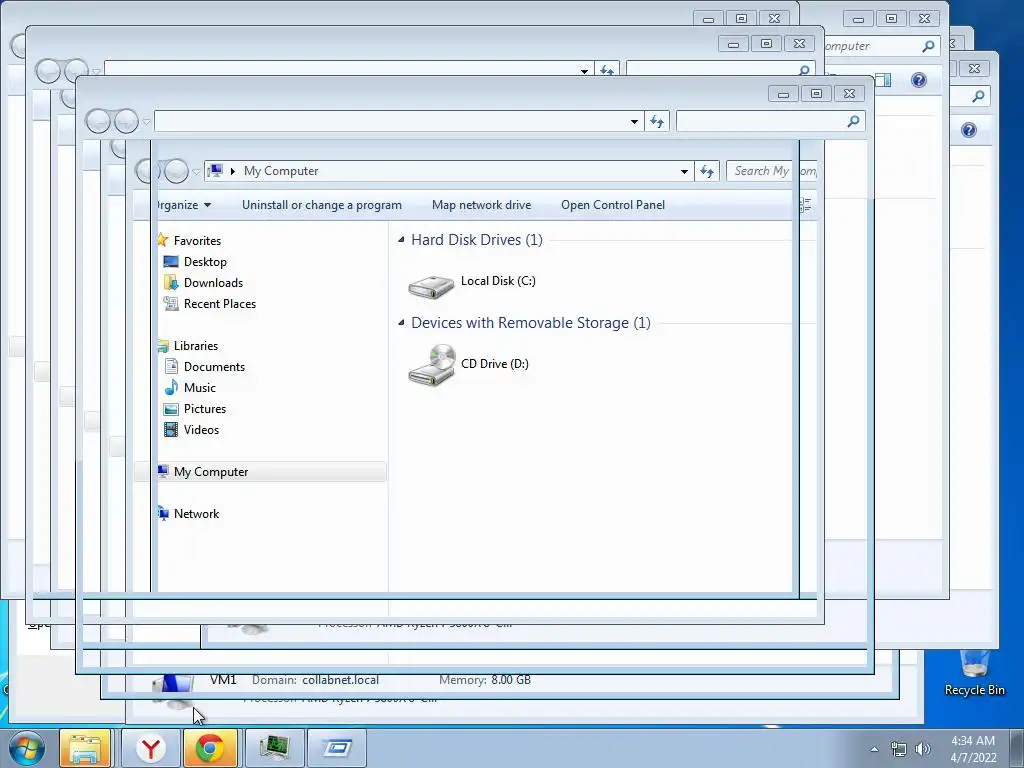Image resolution: width=1024 pixels, height=768 pixels.
Task: Collapse Devices with Removable Storage group
Action: (x=401, y=323)
